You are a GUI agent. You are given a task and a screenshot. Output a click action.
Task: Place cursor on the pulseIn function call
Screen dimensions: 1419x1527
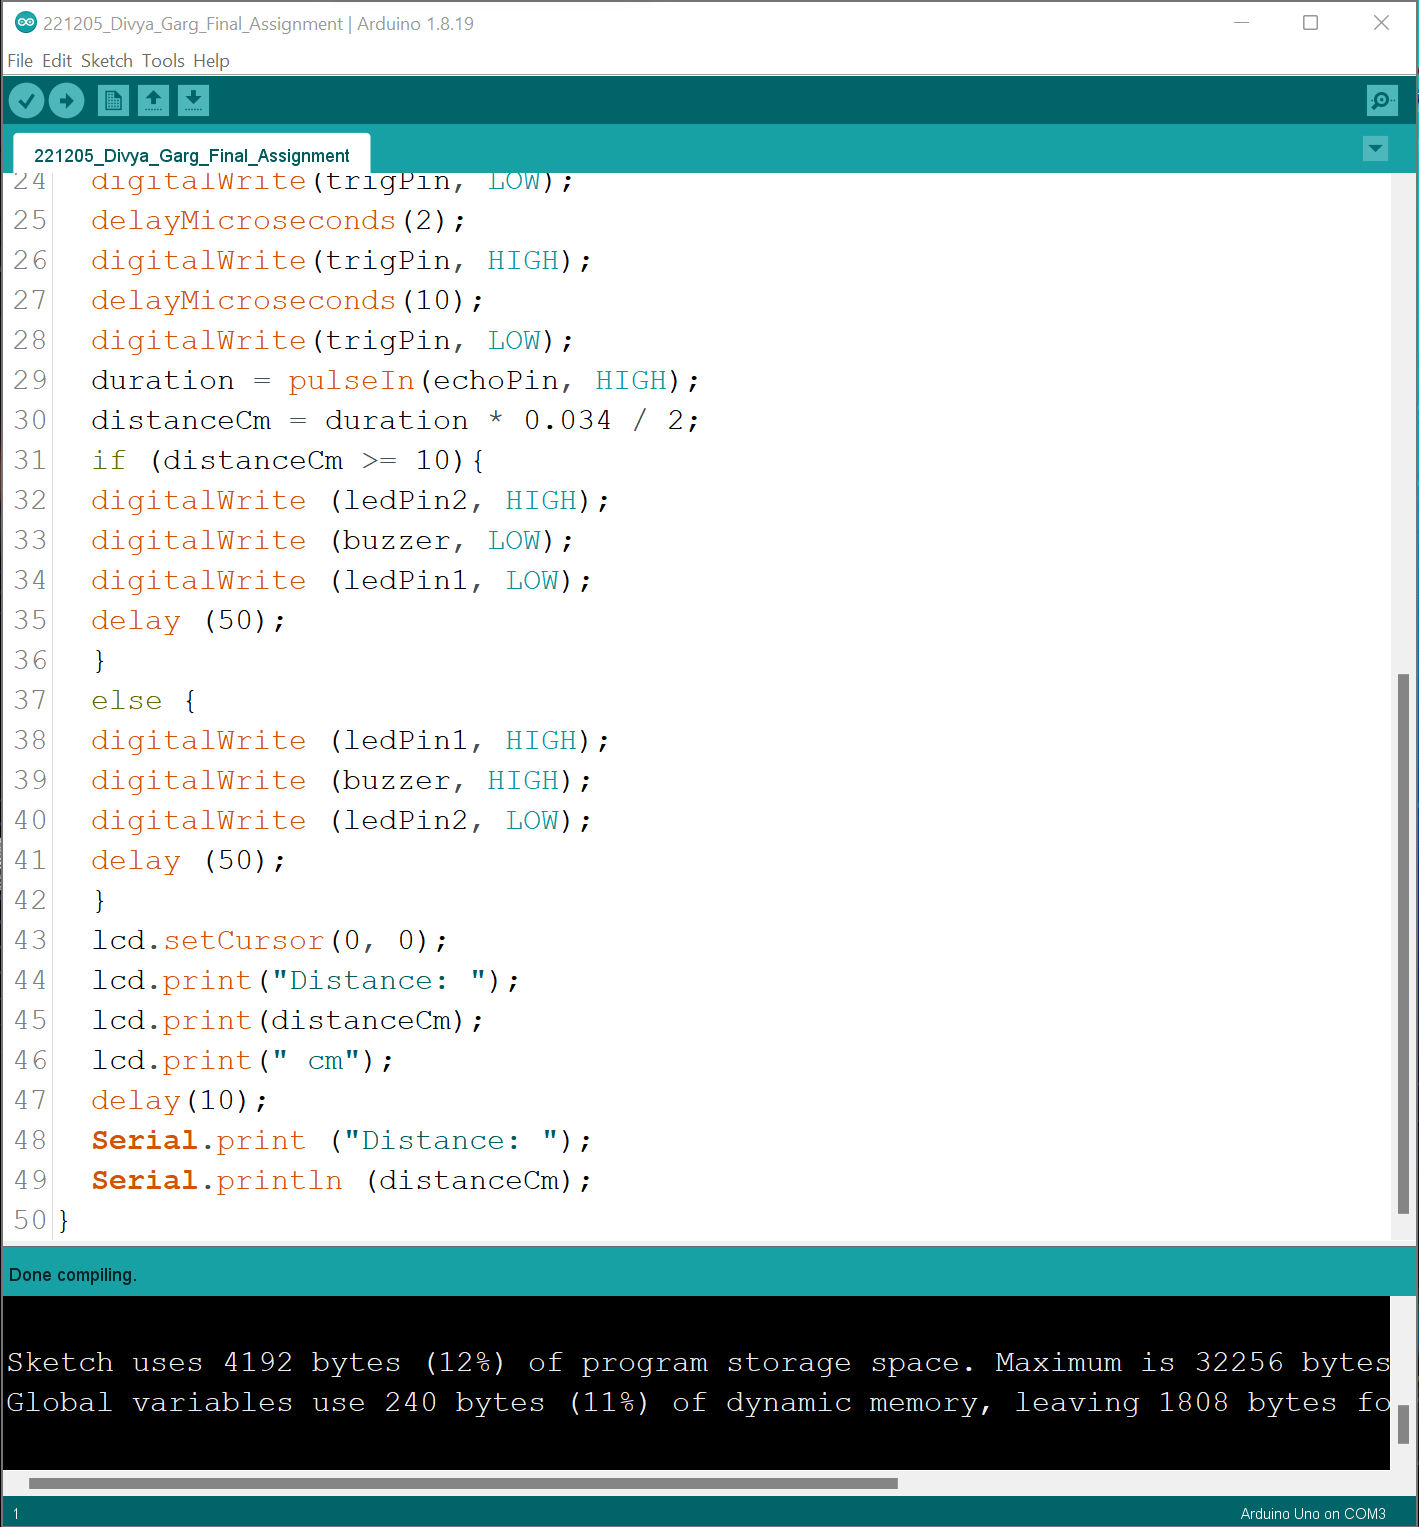click(x=351, y=381)
